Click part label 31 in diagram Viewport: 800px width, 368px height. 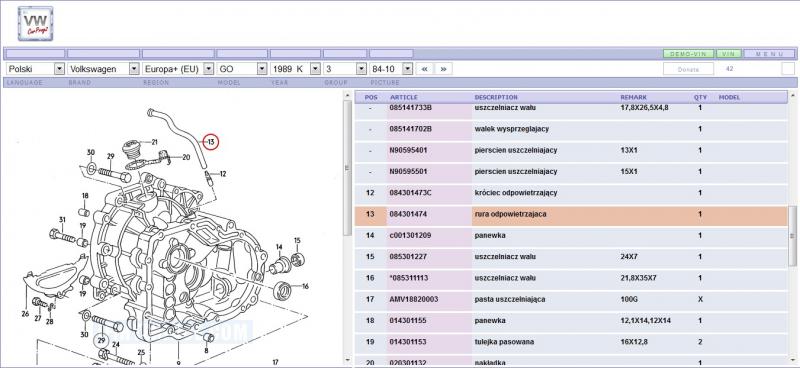coord(62,220)
